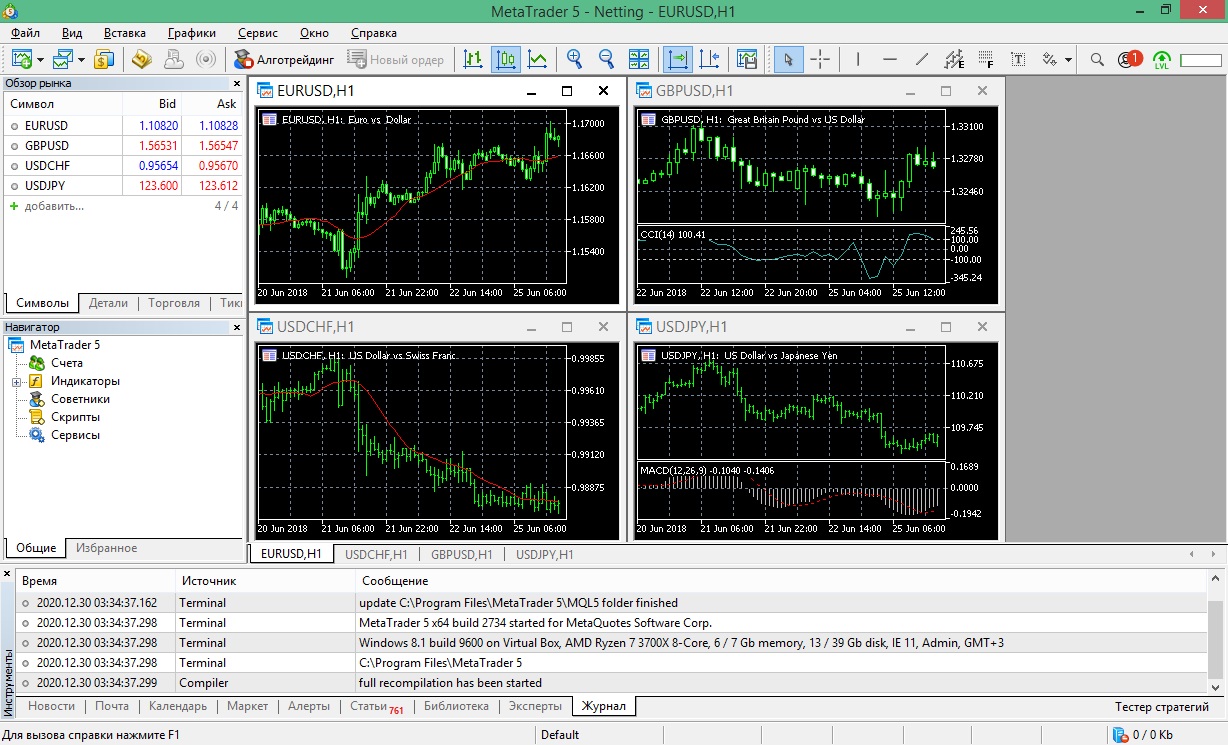Open the Календарь tab in toolbox
This screenshot has height=745, width=1228.
(178, 706)
